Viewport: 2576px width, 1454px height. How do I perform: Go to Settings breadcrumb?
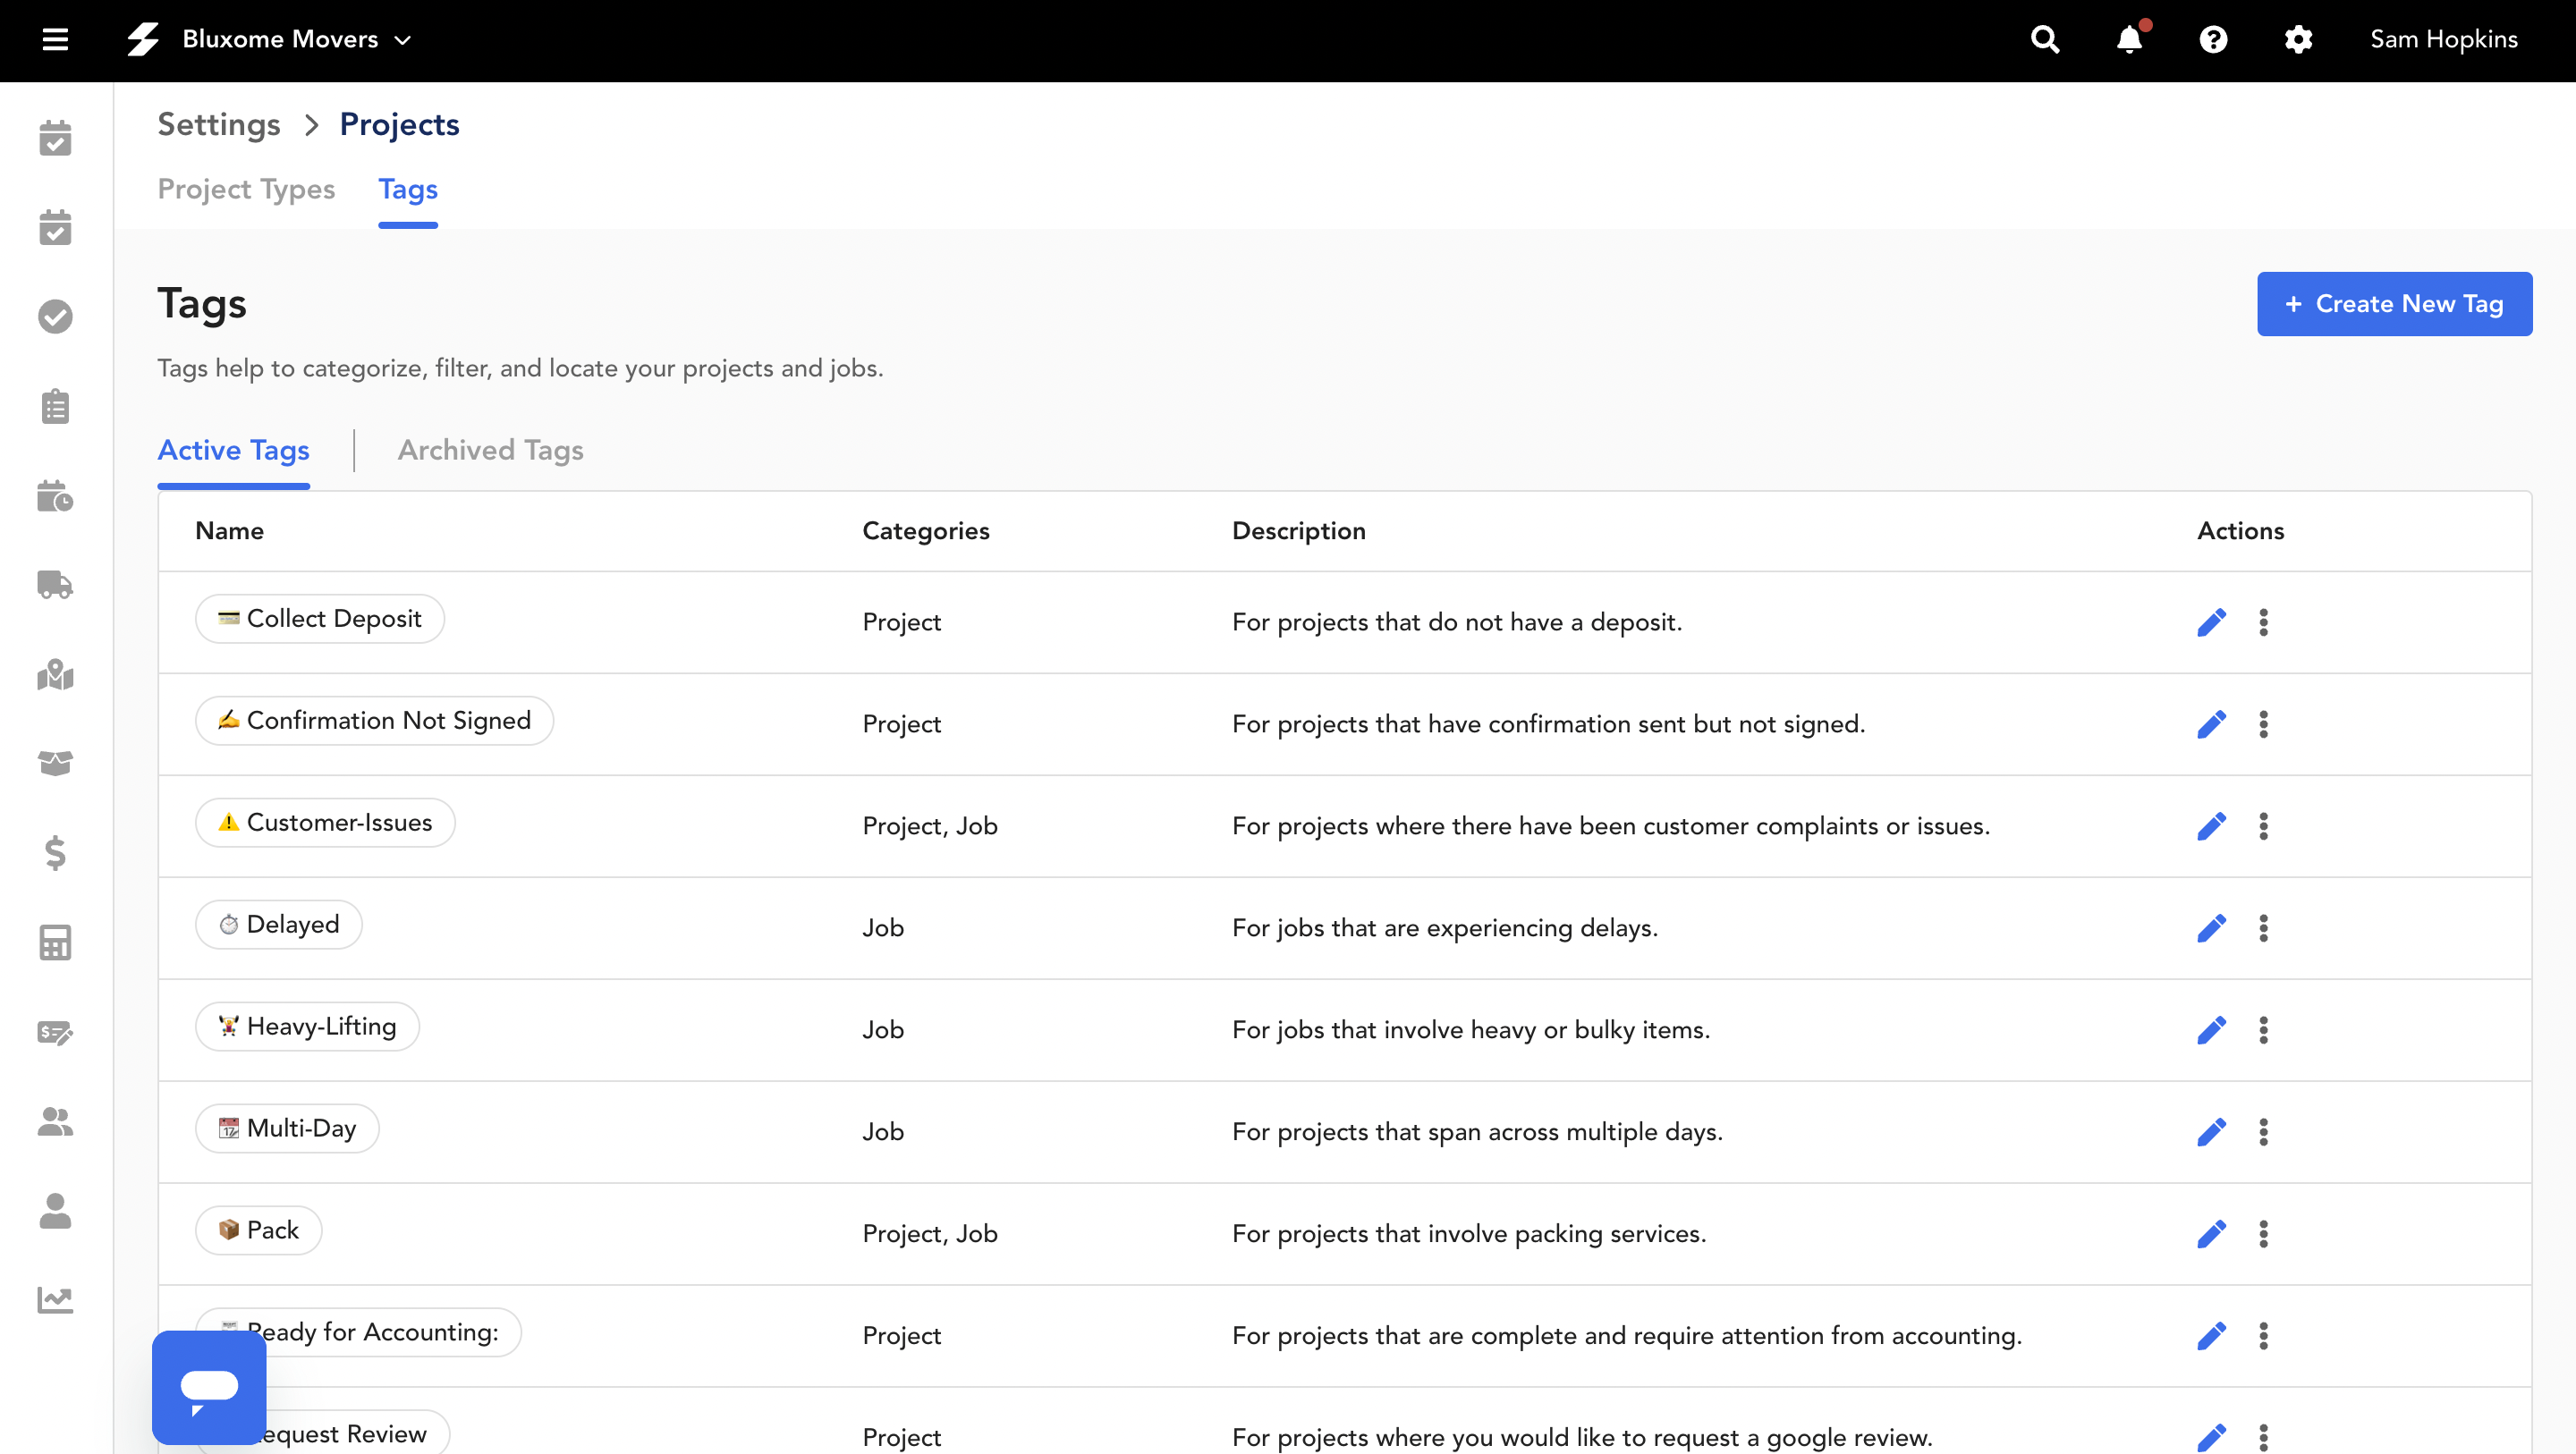click(x=219, y=124)
